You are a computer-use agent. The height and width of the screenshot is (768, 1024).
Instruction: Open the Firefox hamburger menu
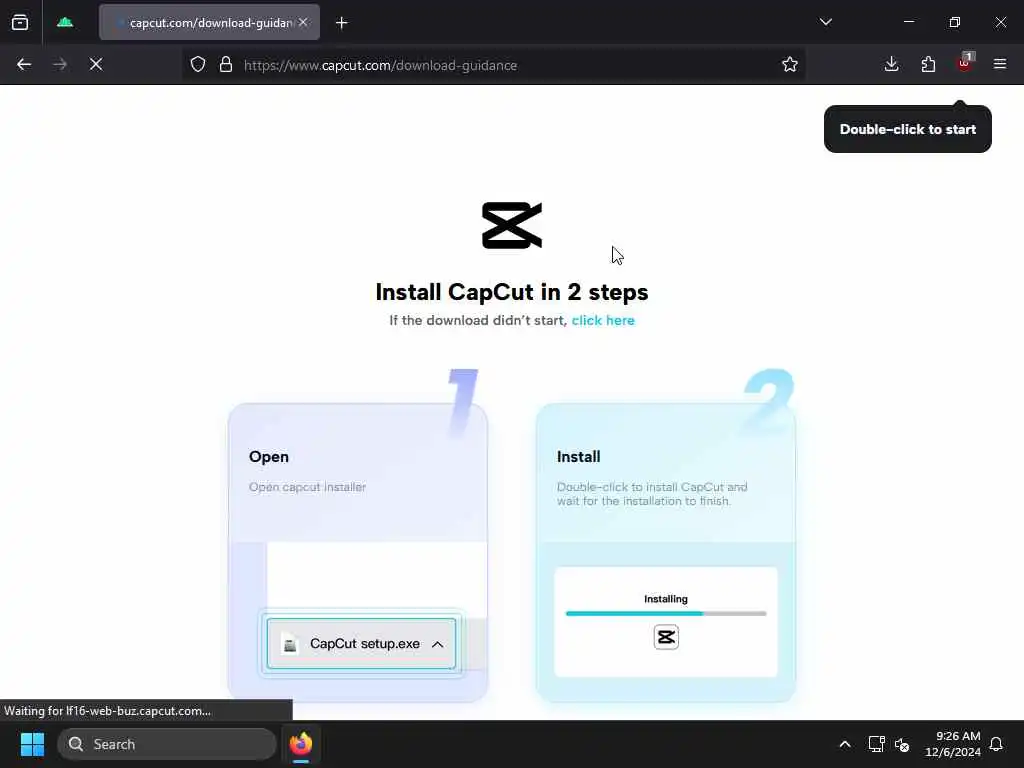point(1000,64)
